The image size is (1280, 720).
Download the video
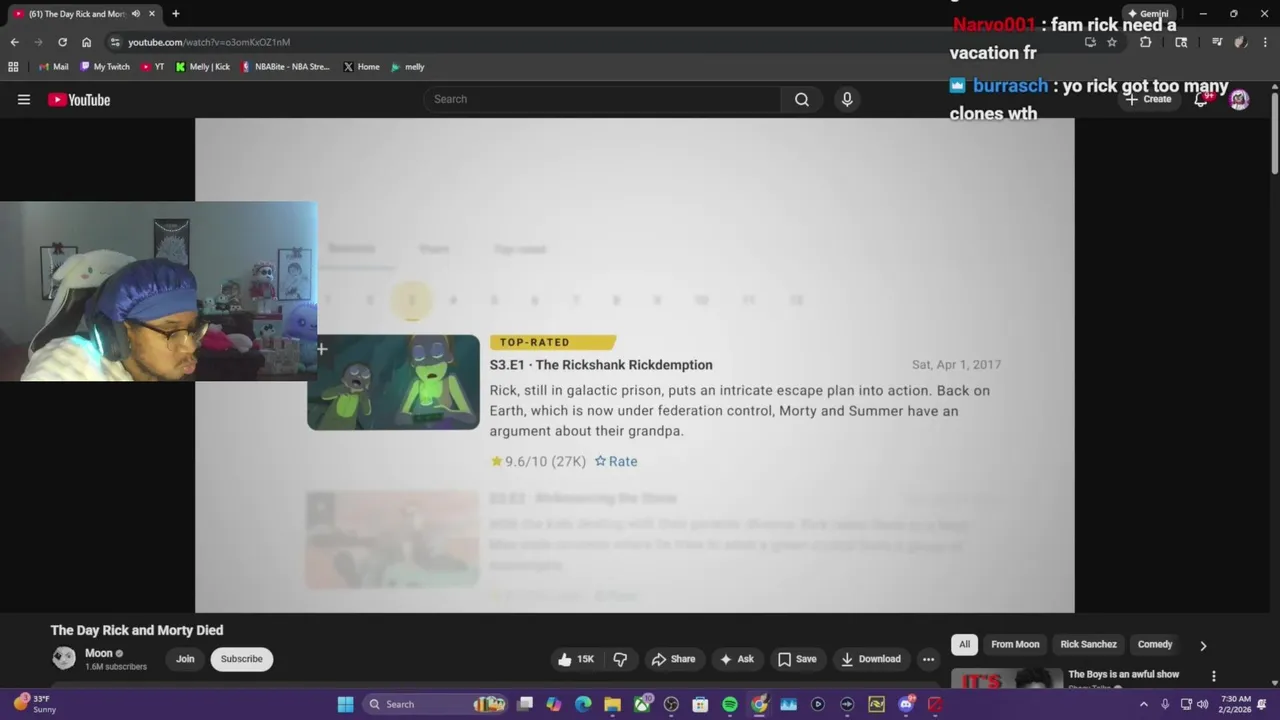[871, 659]
